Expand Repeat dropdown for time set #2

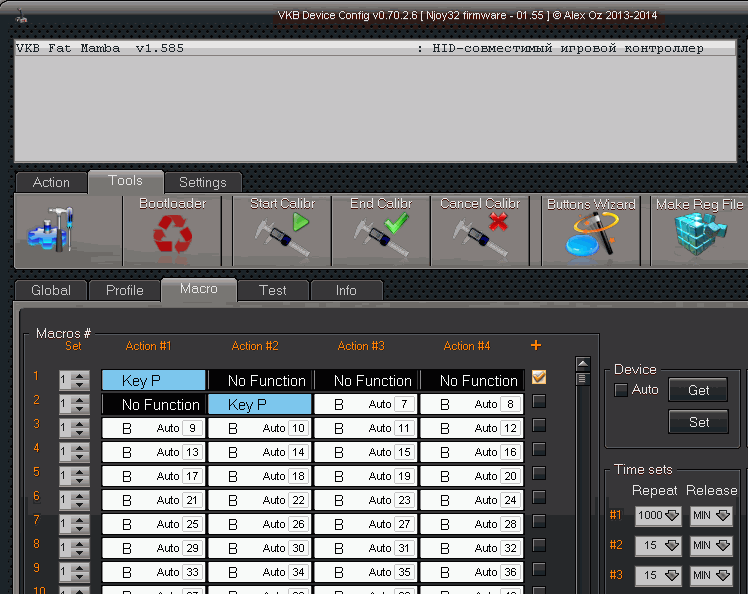tap(658, 545)
